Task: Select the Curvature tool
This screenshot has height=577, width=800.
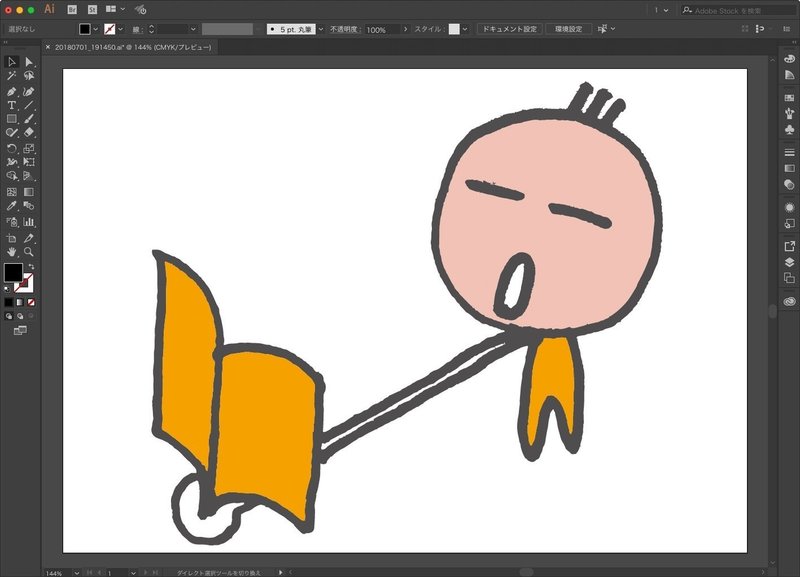Action: 29,92
